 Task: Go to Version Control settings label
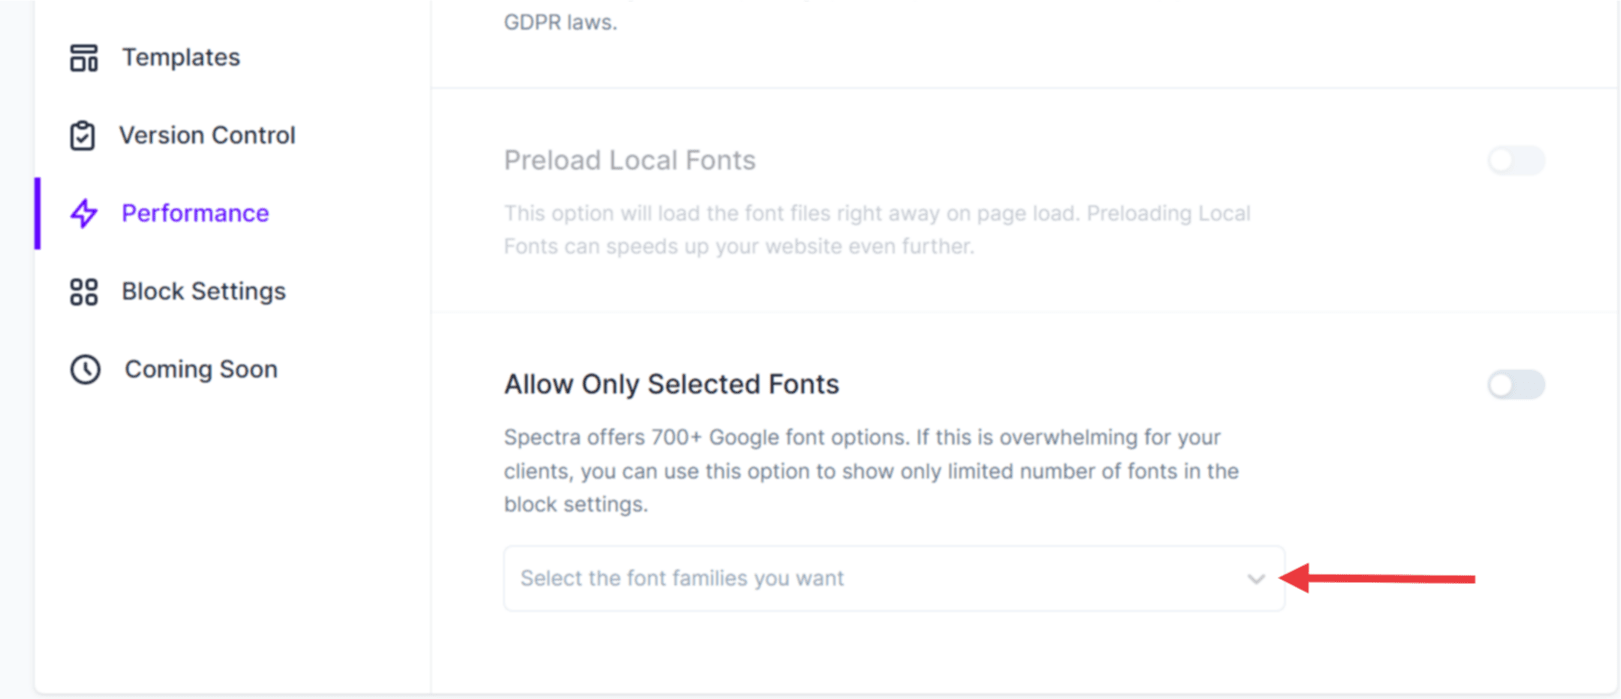207,135
